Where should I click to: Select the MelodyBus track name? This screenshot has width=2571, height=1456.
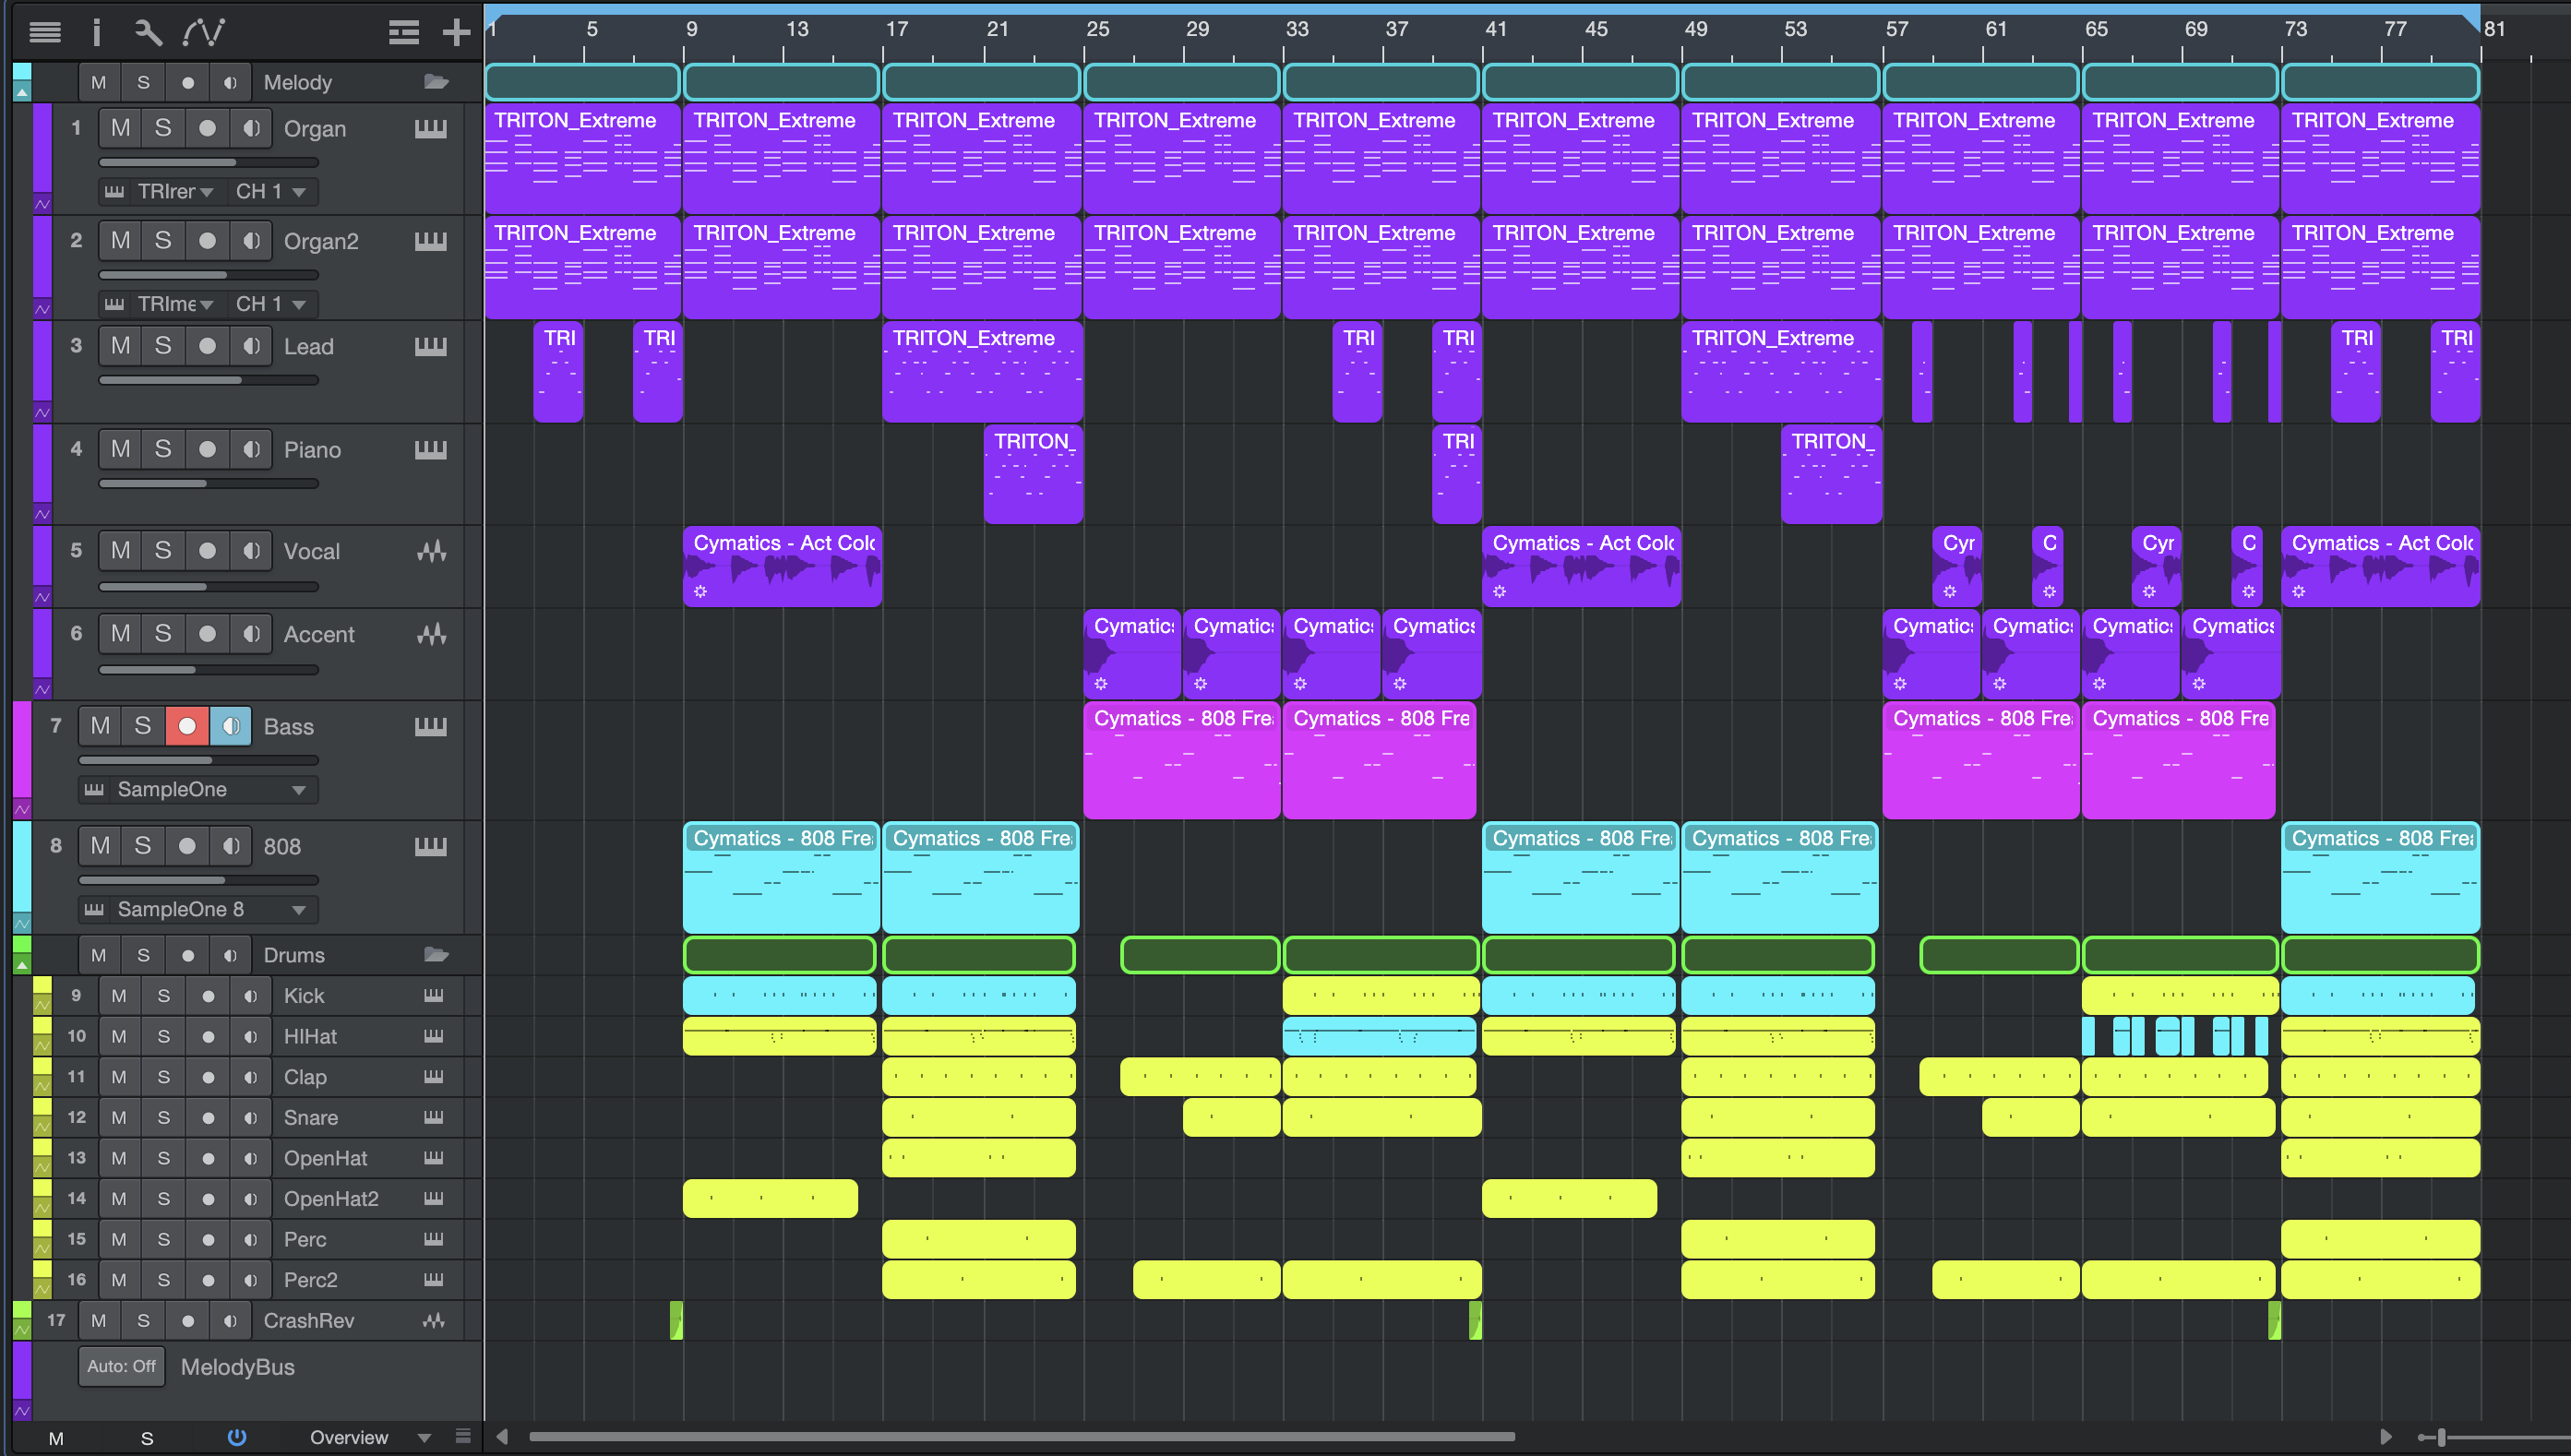(x=237, y=1367)
